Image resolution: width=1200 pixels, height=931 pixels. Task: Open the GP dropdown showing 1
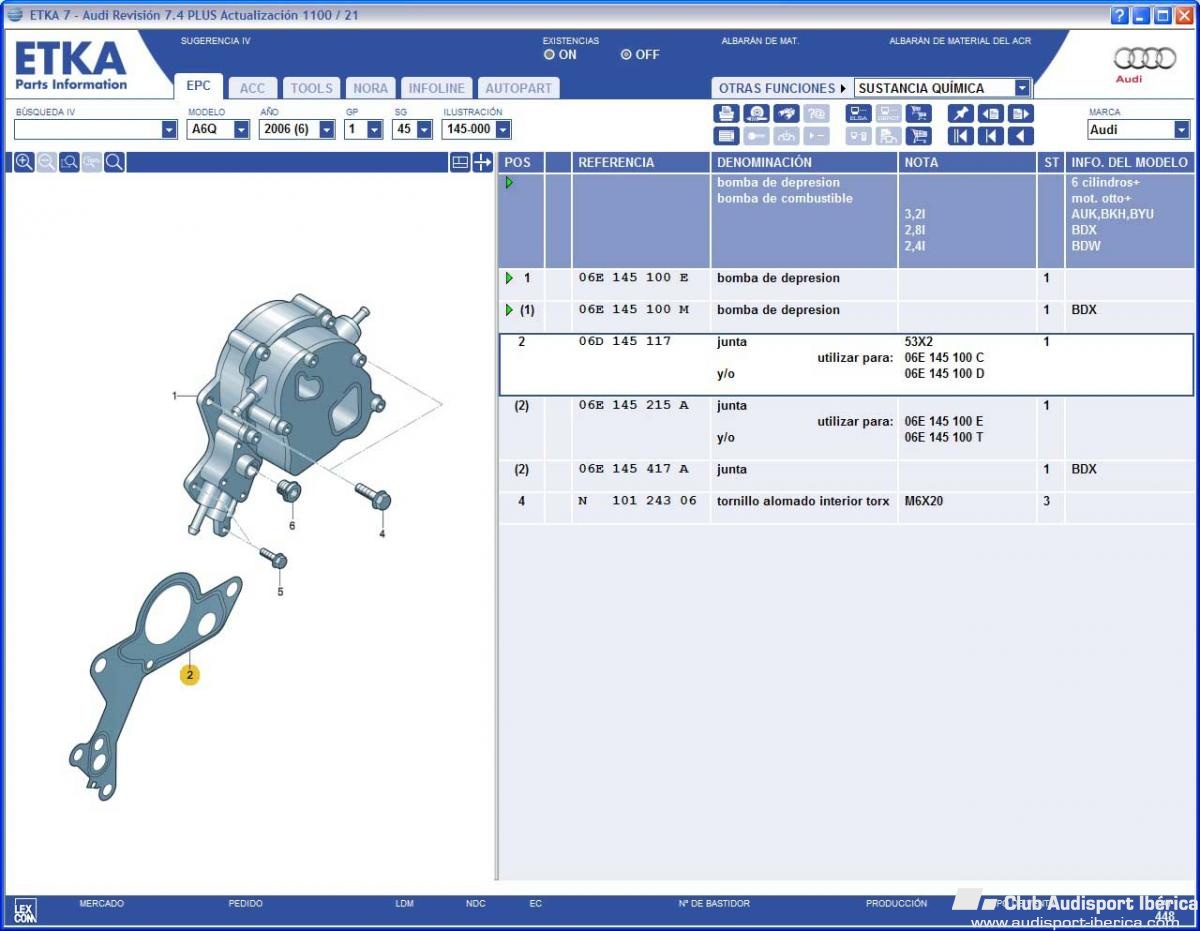point(374,130)
